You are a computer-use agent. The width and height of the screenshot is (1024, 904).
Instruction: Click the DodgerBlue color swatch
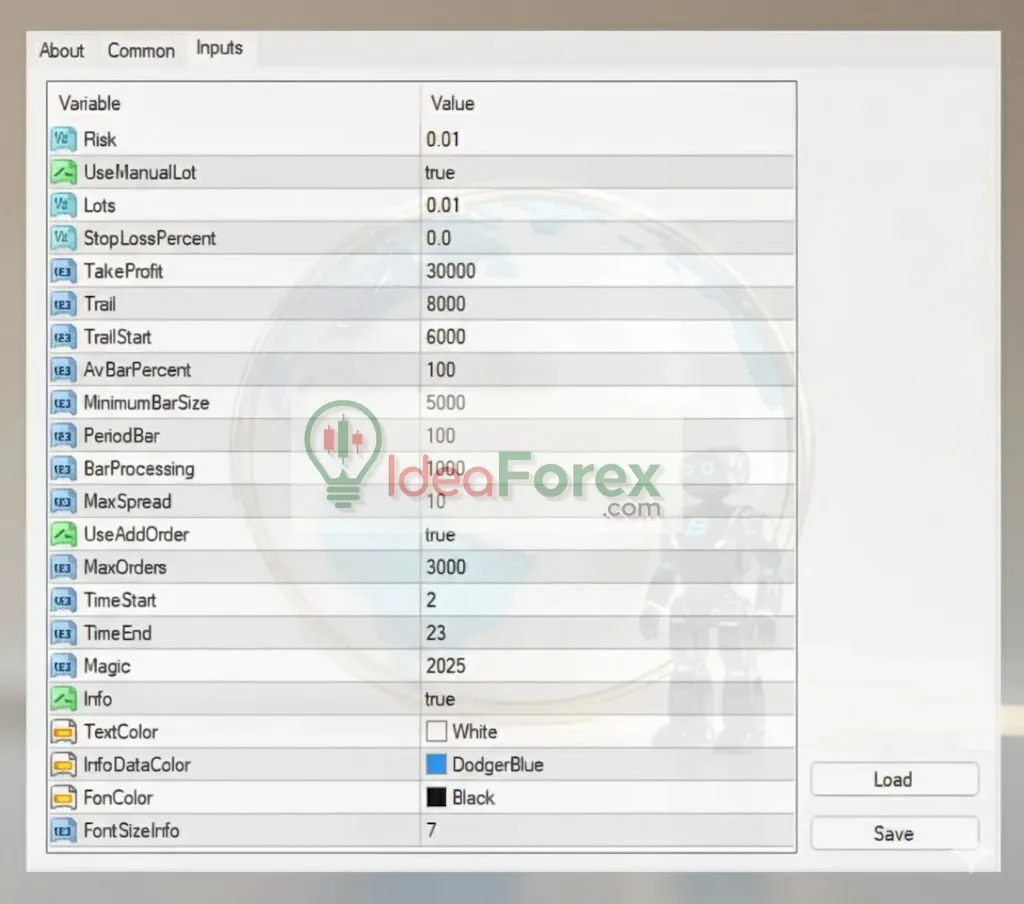(x=437, y=764)
